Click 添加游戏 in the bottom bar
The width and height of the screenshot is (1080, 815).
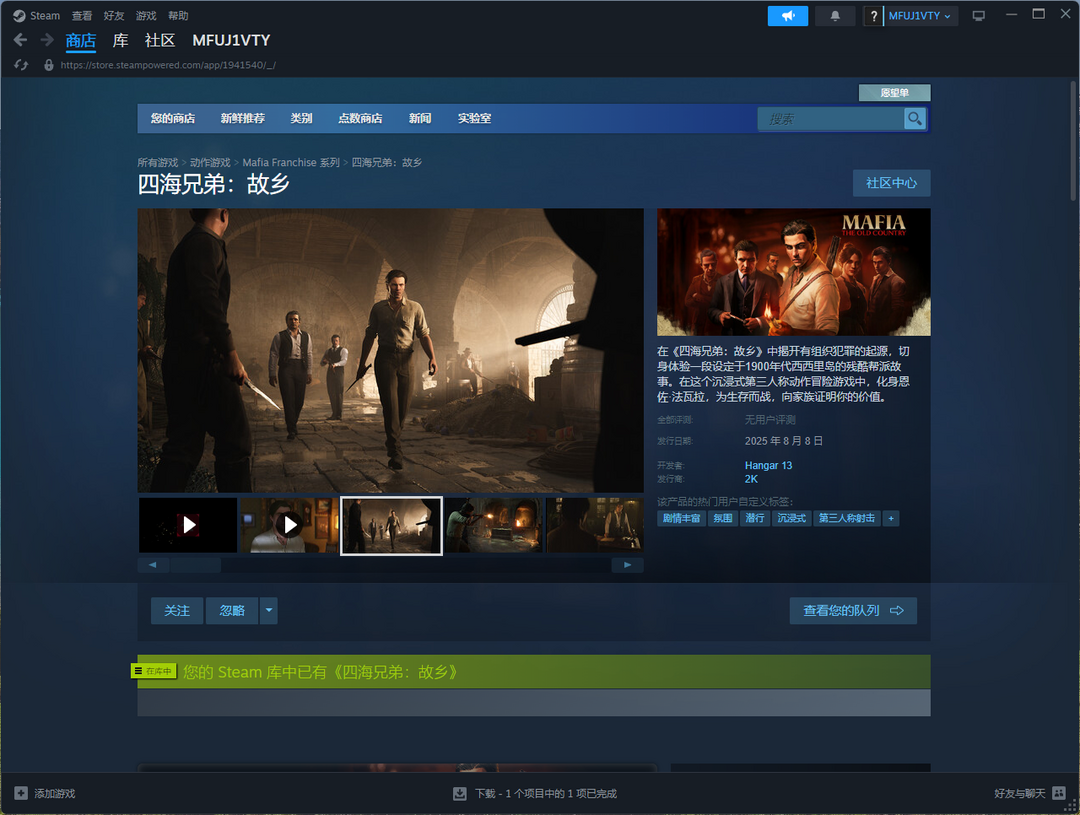coord(55,794)
